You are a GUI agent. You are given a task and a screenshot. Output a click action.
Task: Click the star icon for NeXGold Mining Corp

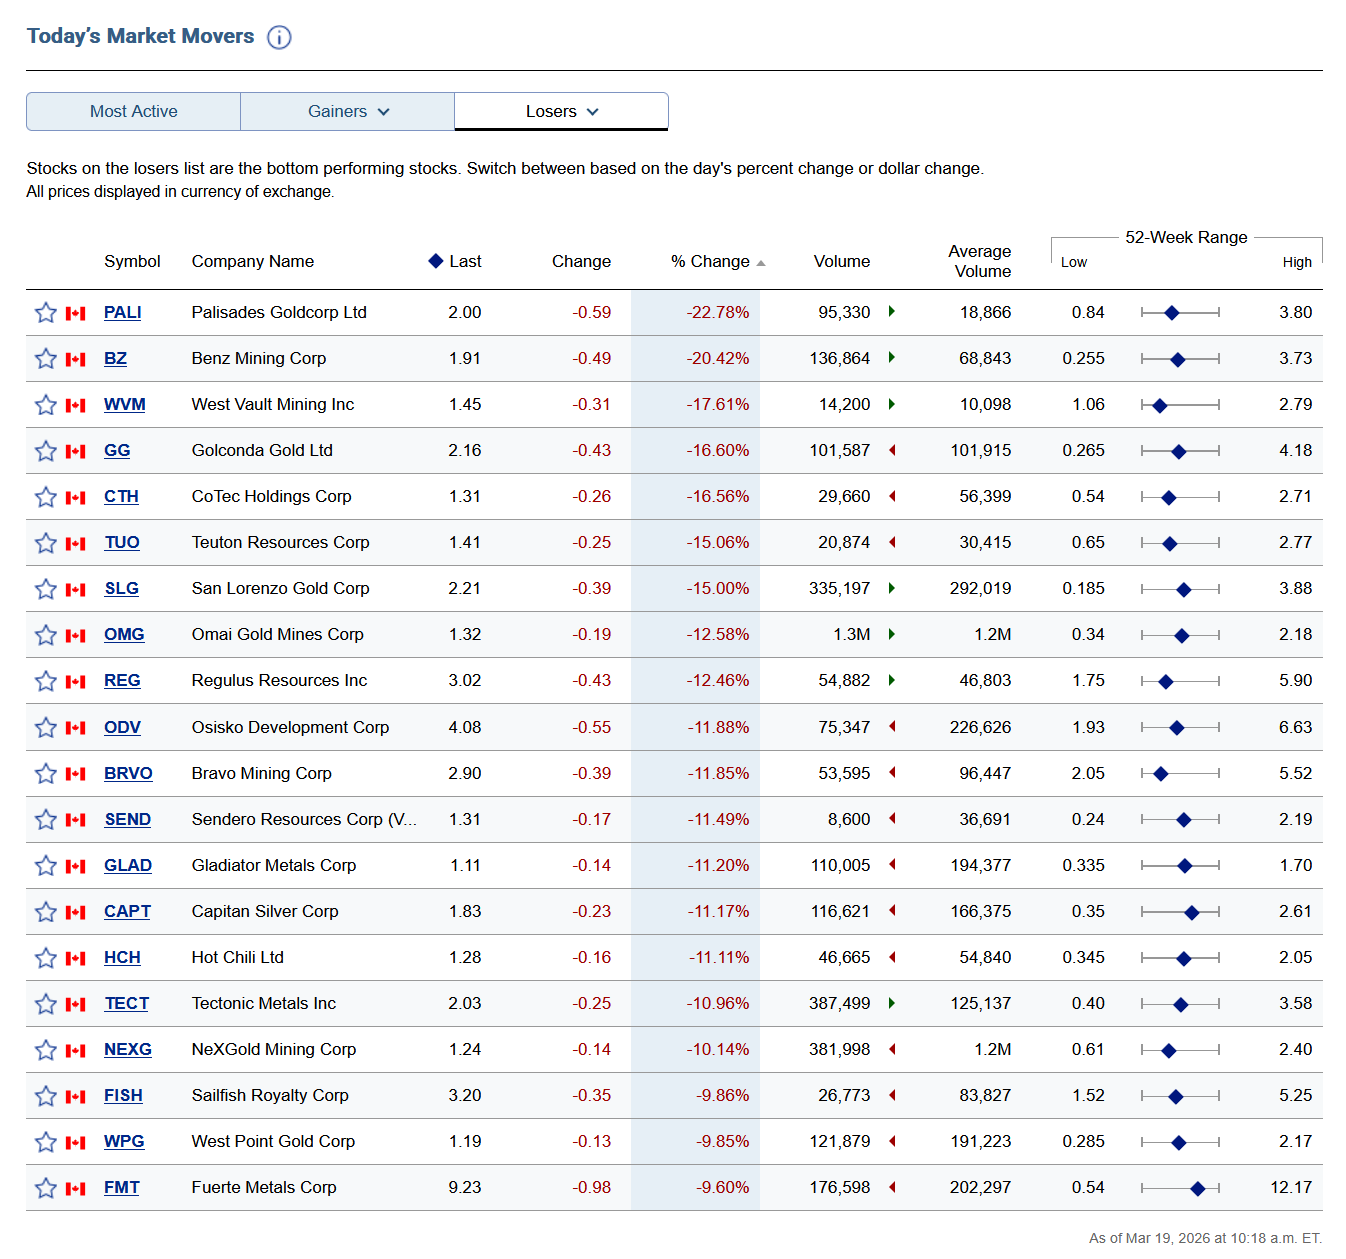point(46,1050)
